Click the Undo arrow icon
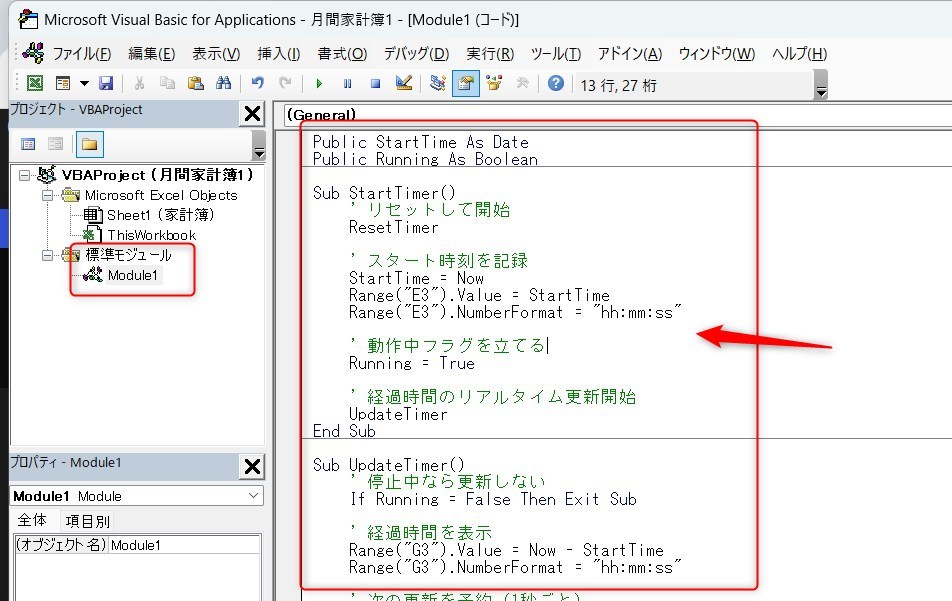The image size is (952, 601). click(257, 83)
